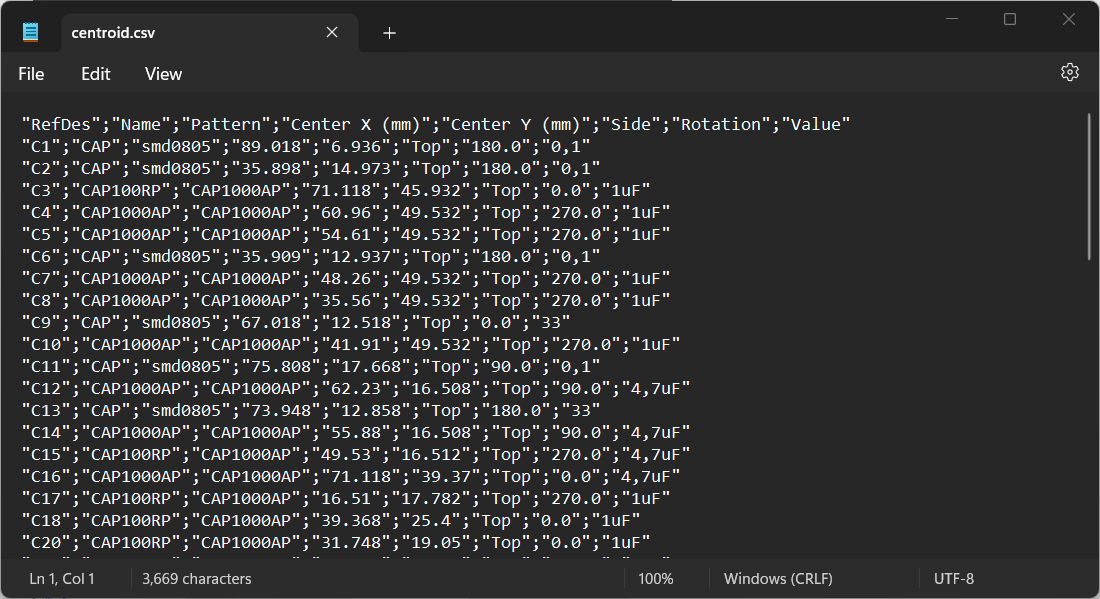Click the Ln 1, Col 1 status

(x=62, y=579)
